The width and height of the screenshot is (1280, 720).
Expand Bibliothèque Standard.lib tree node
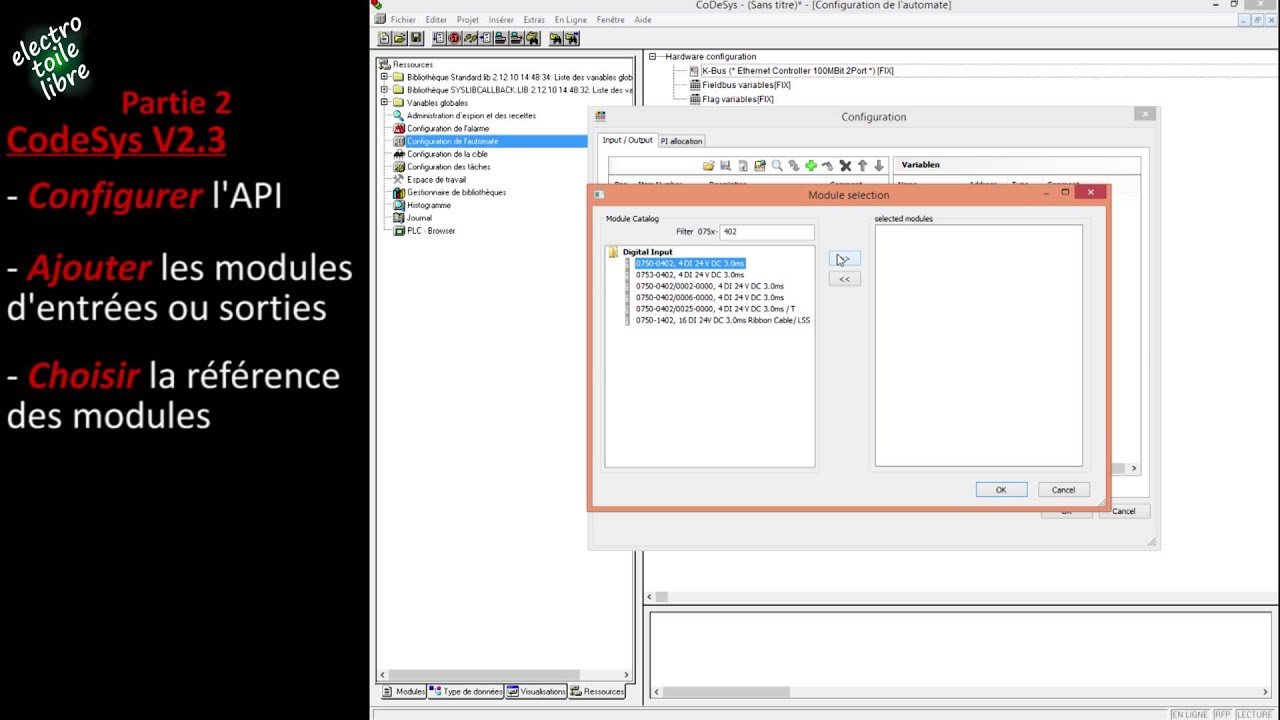(384, 77)
